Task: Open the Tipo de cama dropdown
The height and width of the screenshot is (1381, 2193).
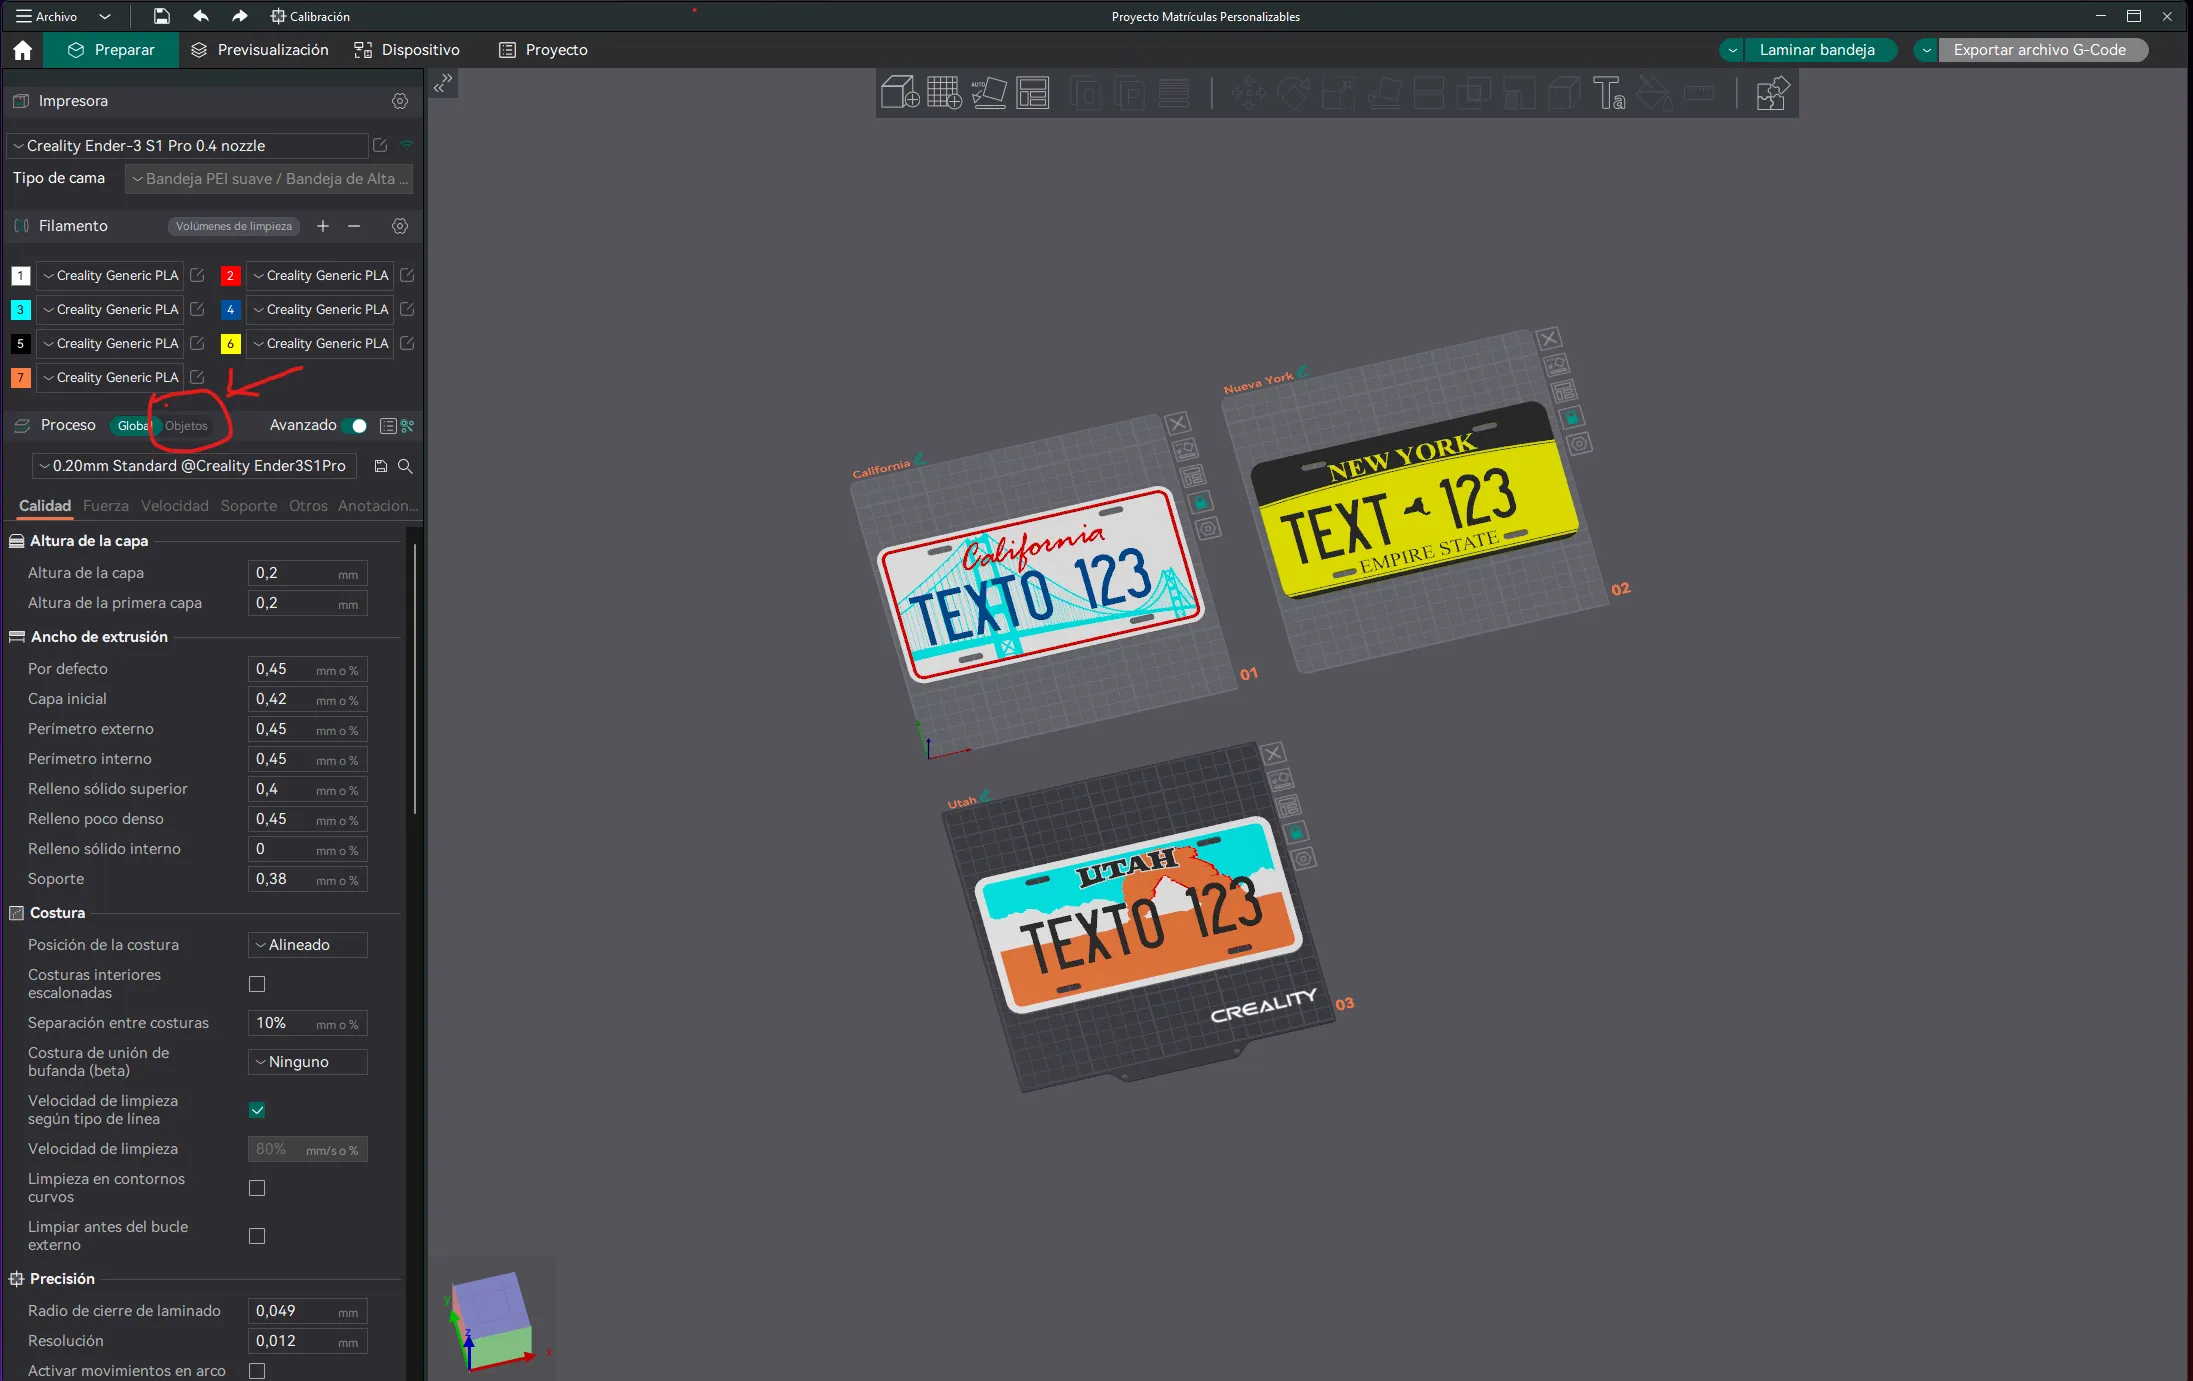Action: [269, 179]
